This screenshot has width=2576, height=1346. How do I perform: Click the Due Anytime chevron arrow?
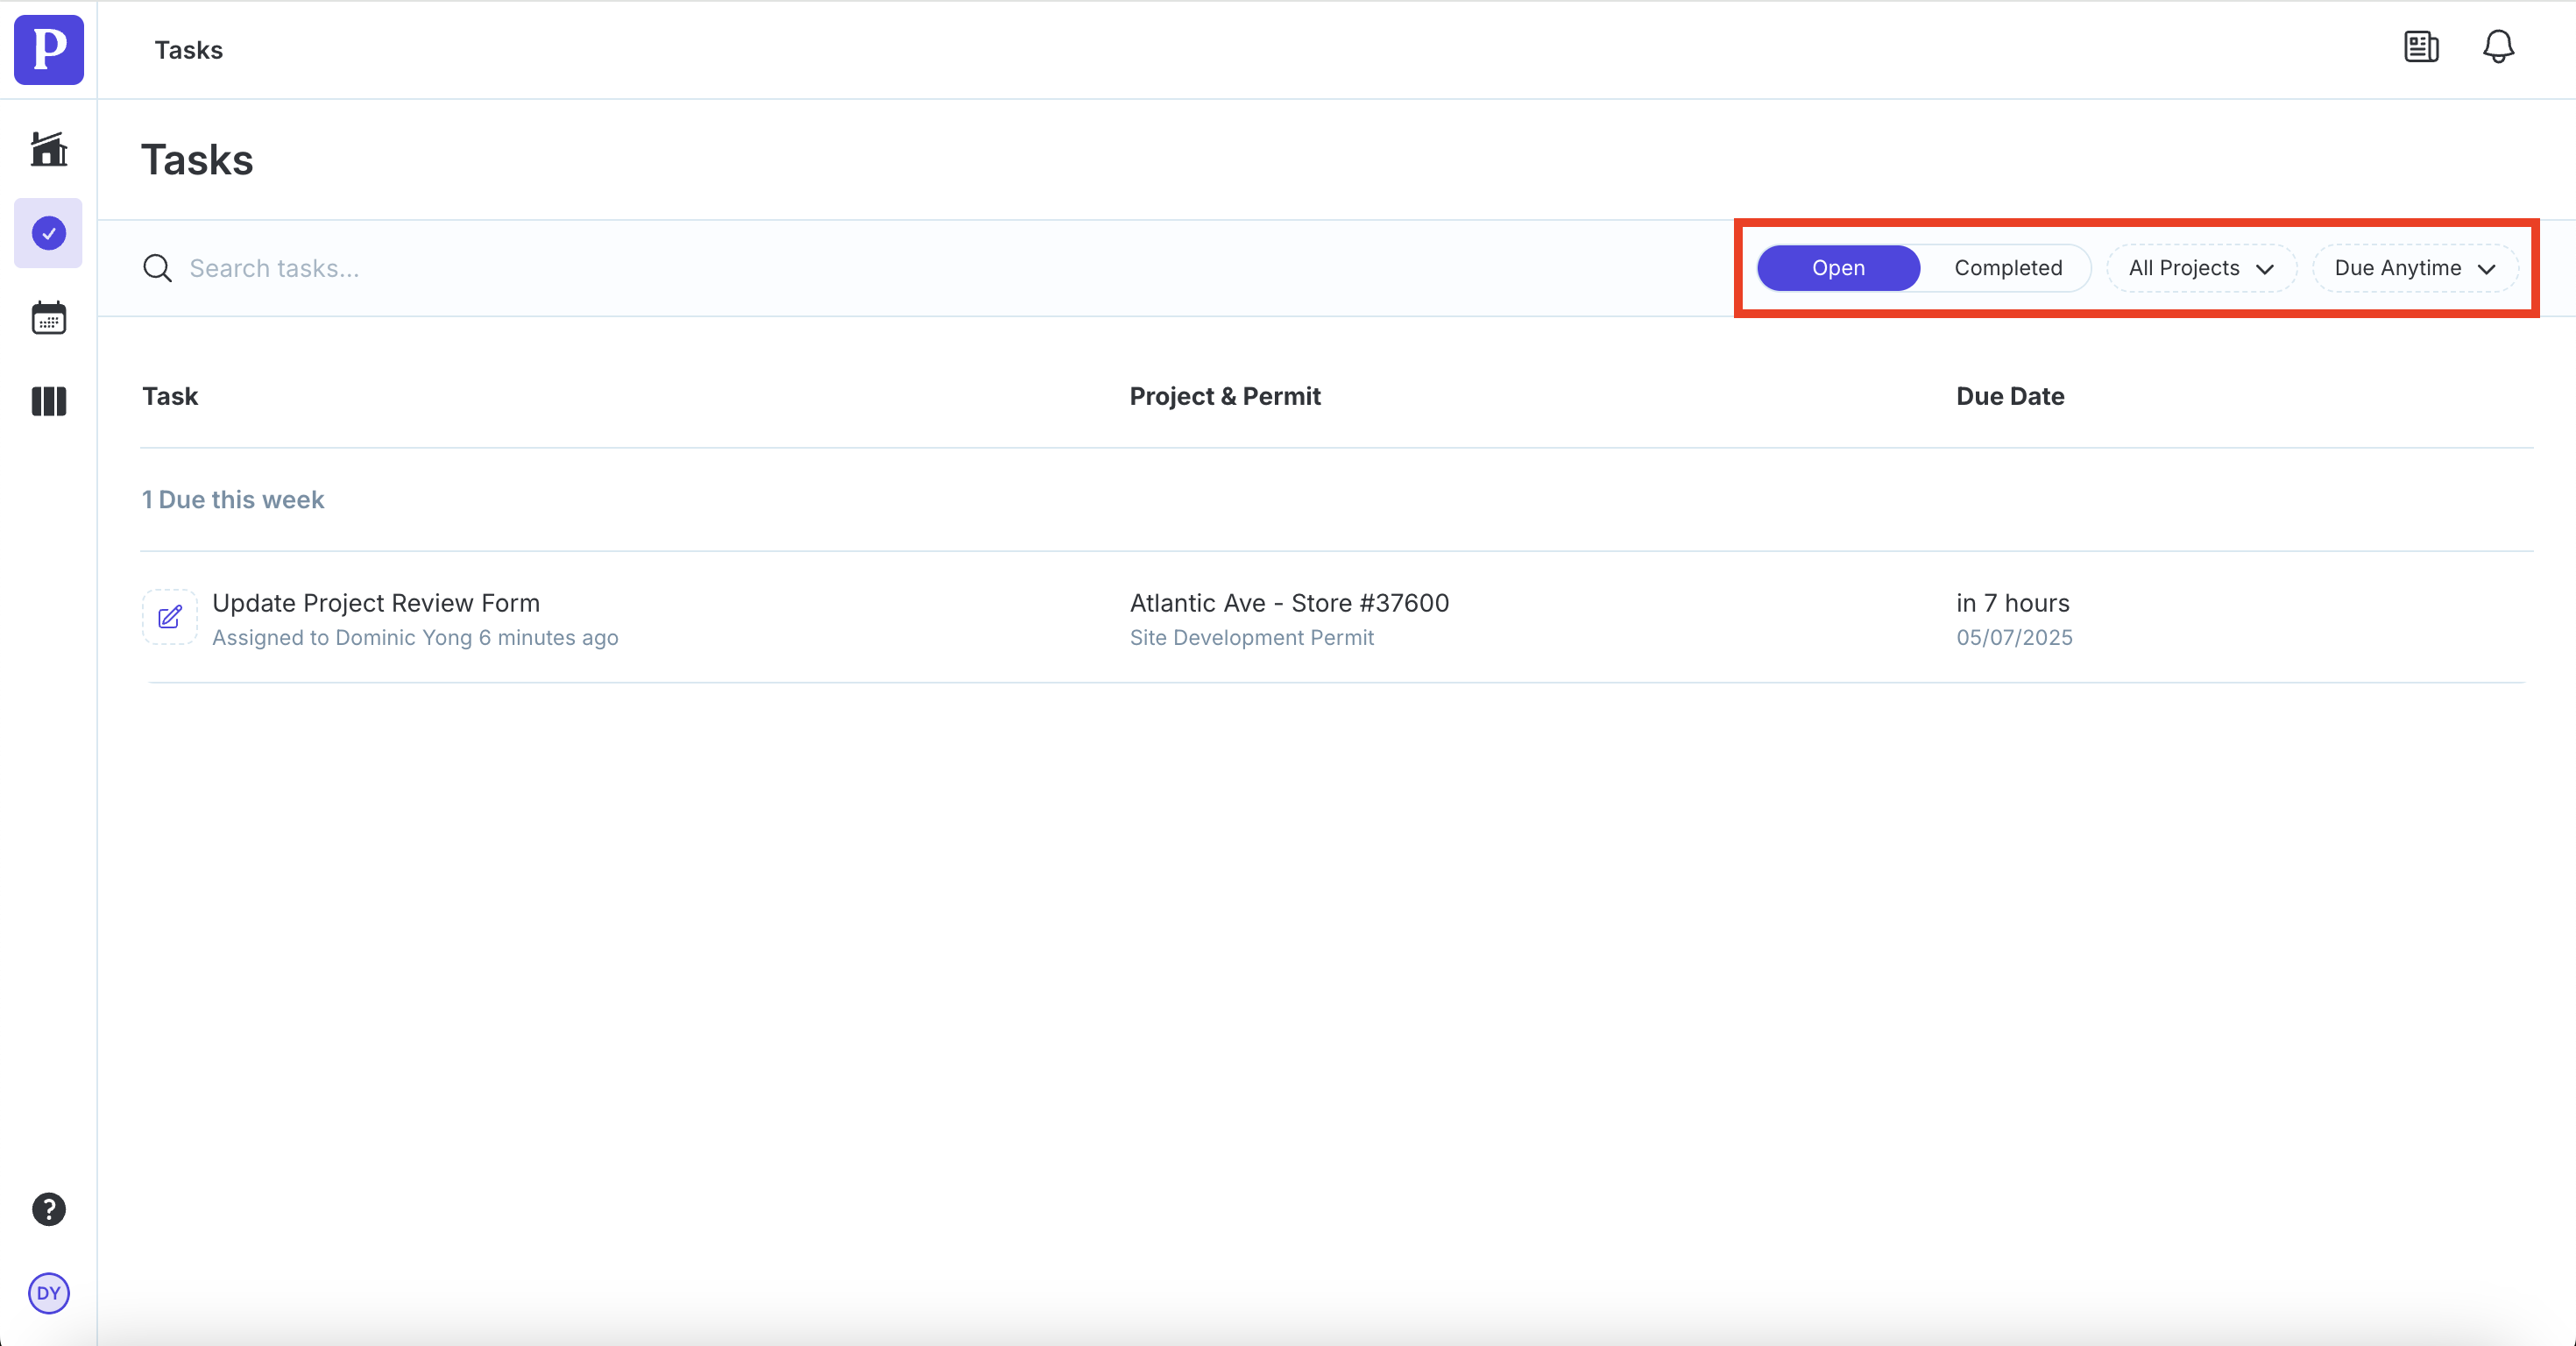(x=2486, y=269)
